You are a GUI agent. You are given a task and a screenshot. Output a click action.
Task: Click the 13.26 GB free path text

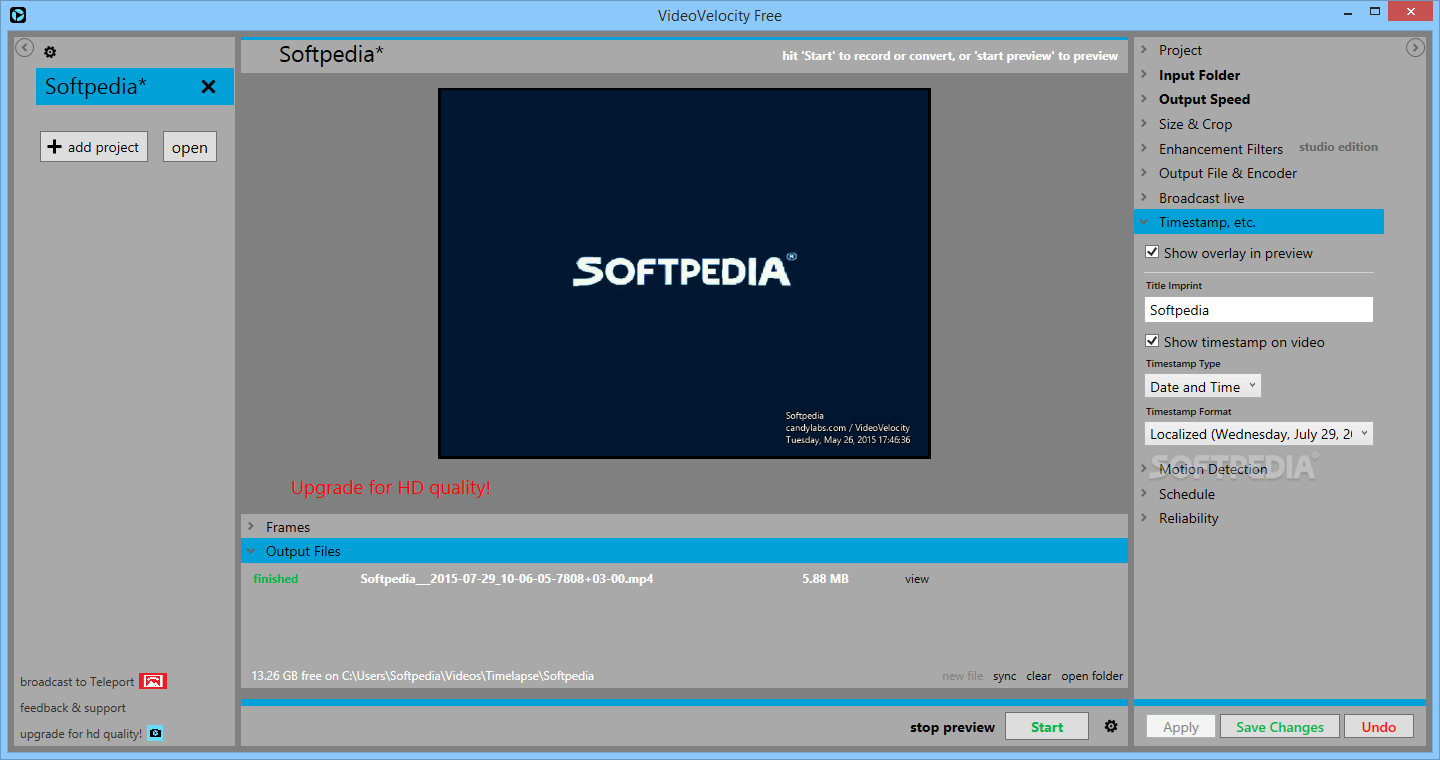click(x=423, y=676)
